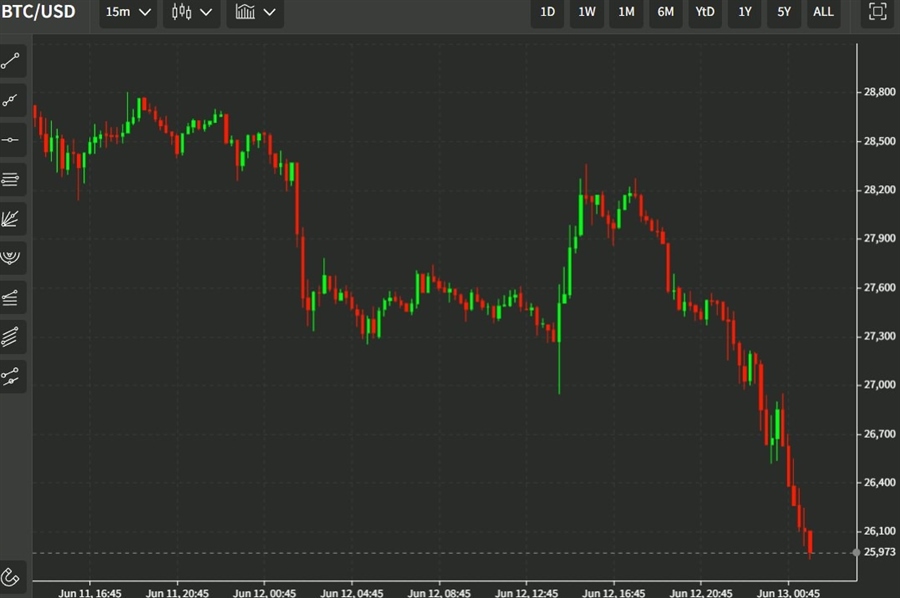Screen dimensions: 900x598
Task: Select the trend line with levels tool
Action: [x=12, y=297]
